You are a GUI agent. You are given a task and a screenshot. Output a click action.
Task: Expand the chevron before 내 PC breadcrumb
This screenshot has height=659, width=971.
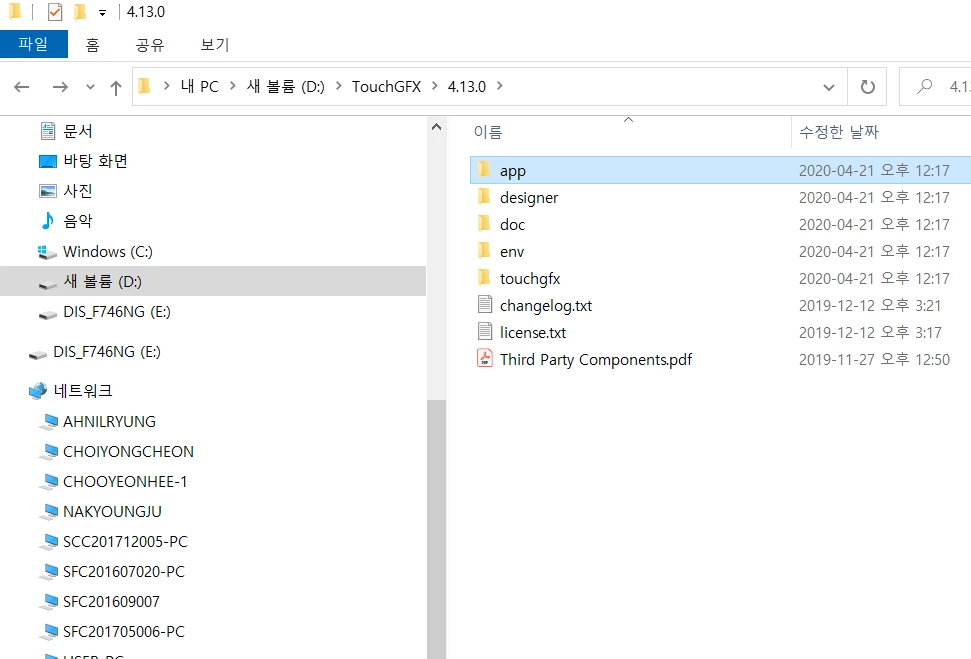click(167, 86)
